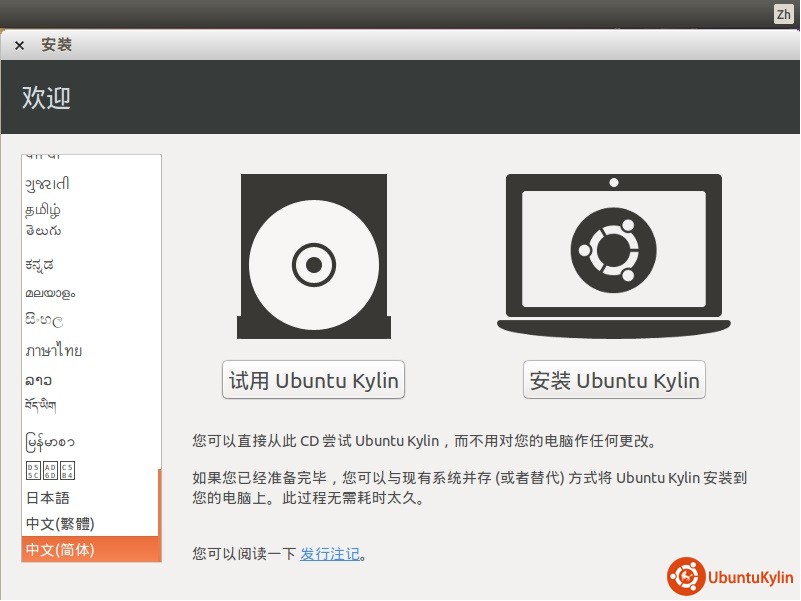Image resolution: width=801 pixels, height=601 pixels.
Task: Select 中文(繁體) in the language list
Action: coord(60,523)
